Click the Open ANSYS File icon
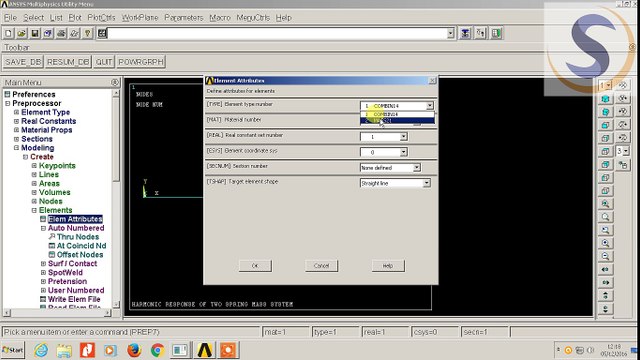Viewport: 640px width, 360px height. [x=21, y=33]
